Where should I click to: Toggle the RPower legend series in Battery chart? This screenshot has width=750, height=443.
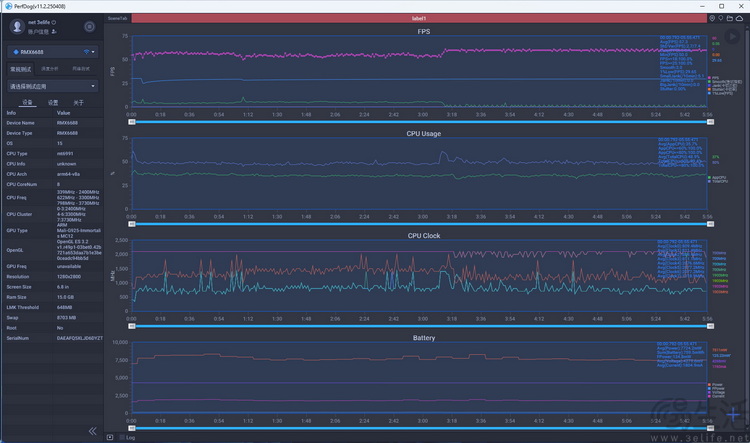pyautogui.click(x=717, y=388)
